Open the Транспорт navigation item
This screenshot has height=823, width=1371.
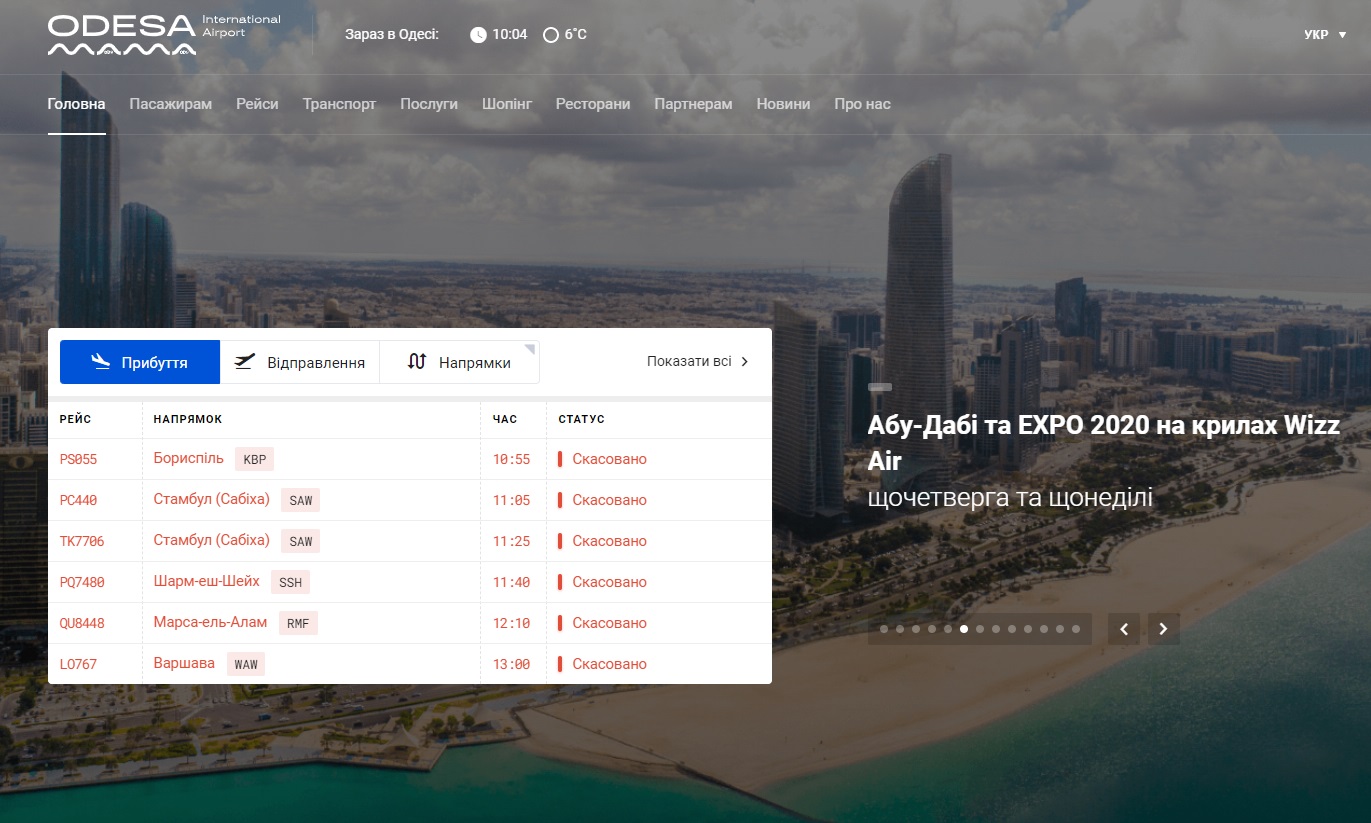pos(339,104)
